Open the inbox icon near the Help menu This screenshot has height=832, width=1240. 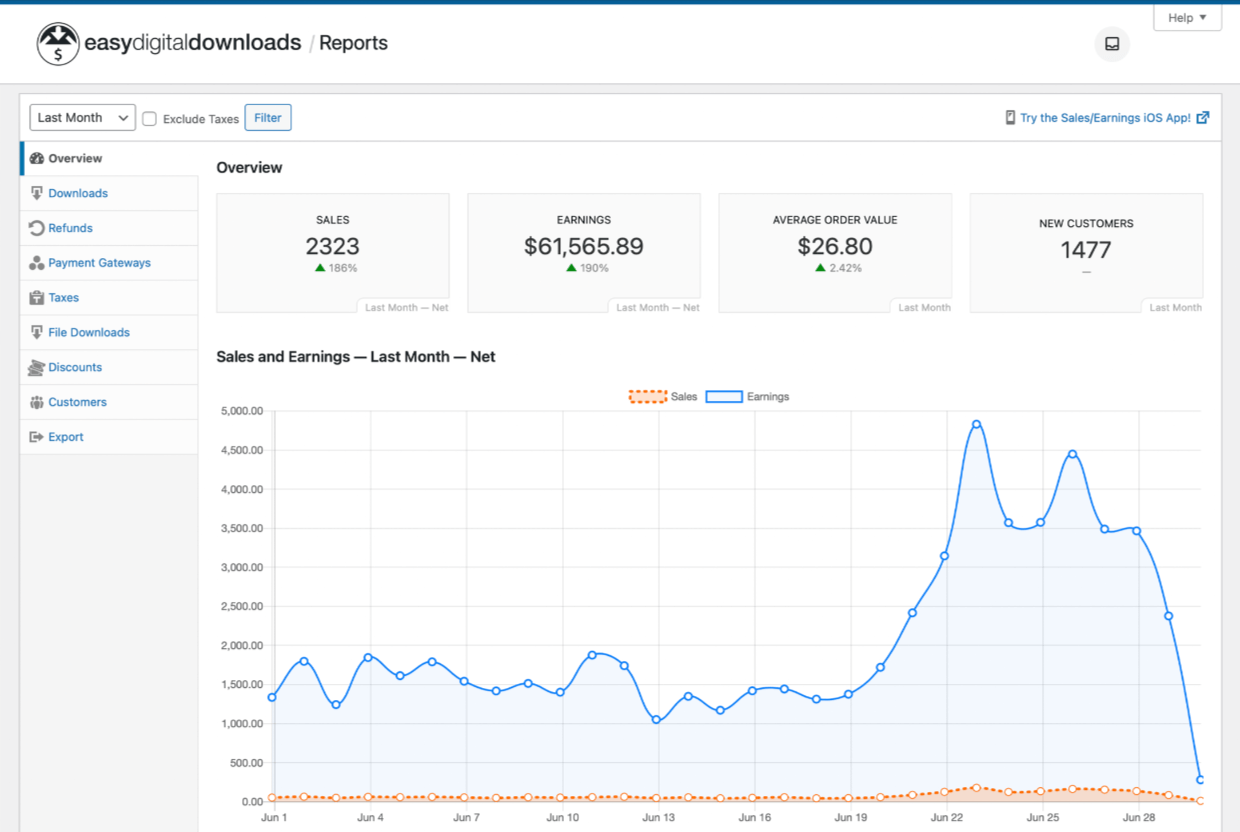click(x=1112, y=44)
